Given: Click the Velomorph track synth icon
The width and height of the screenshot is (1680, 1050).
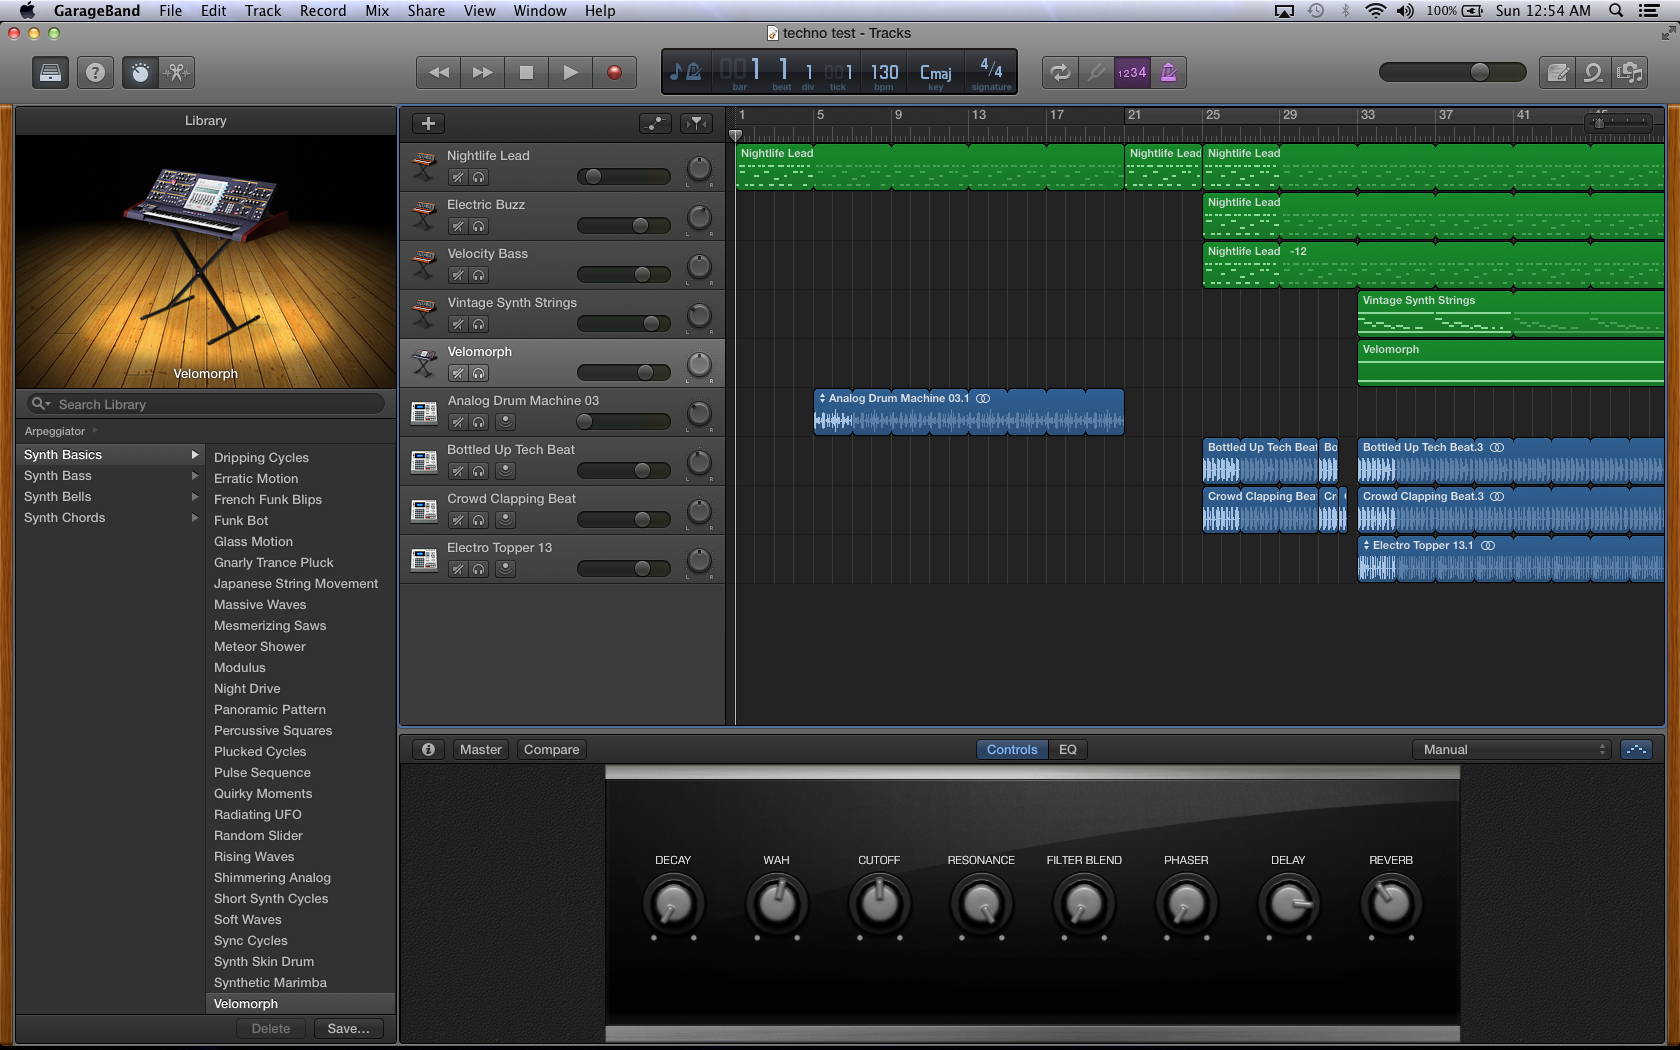Looking at the screenshot, I should (424, 364).
